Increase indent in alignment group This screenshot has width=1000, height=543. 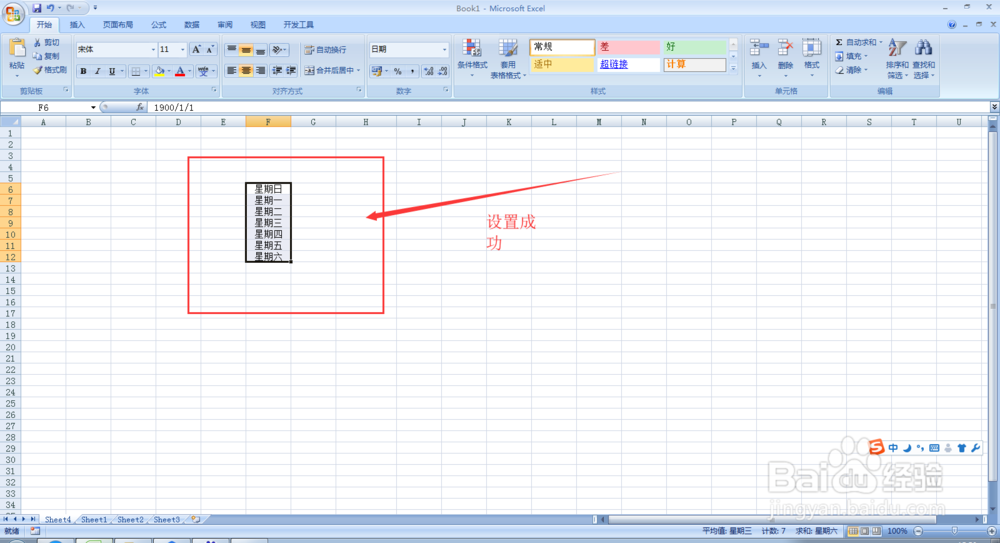(x=291, y=70)
